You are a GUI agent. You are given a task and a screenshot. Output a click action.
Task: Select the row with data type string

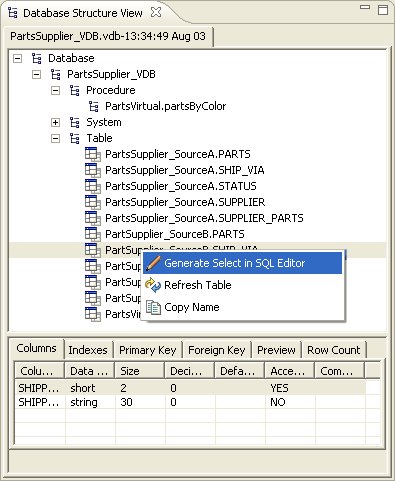click(x=190, y=402)
